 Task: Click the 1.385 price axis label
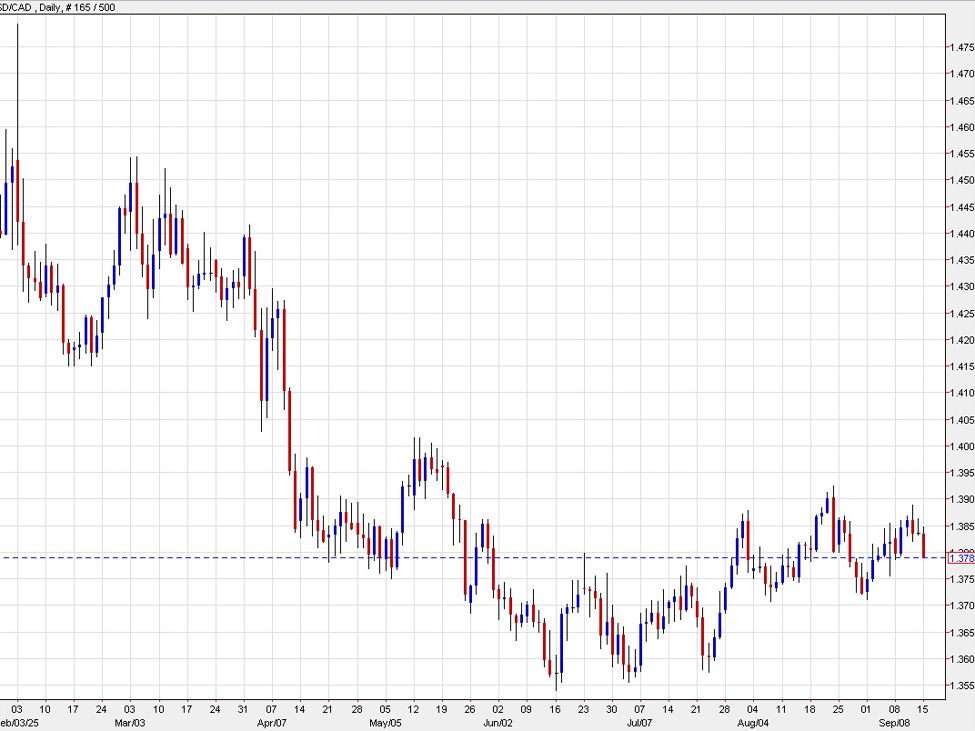pyautogui.click(x=959, y=526)
